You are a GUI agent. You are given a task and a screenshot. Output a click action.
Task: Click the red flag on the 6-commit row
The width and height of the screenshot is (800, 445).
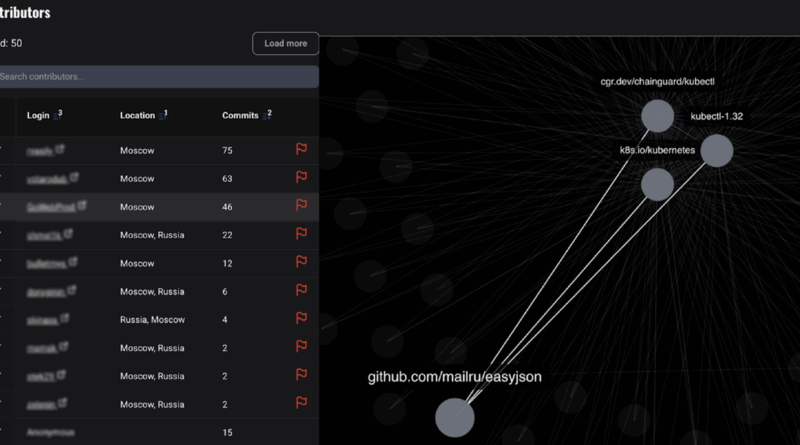click(x=302, y=290)
